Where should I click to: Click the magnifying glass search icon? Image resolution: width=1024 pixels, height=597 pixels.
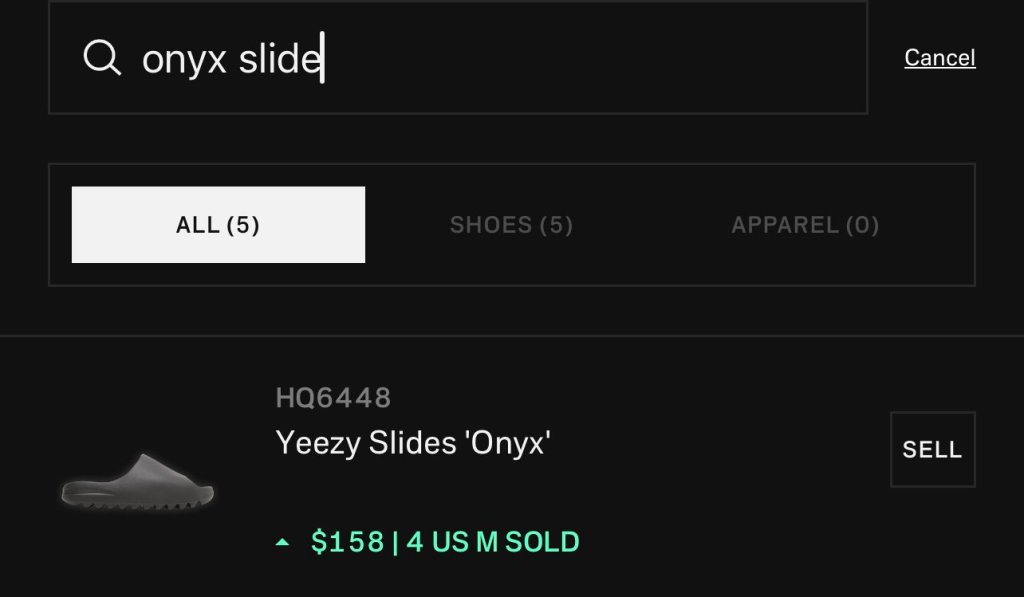(101, 59)
